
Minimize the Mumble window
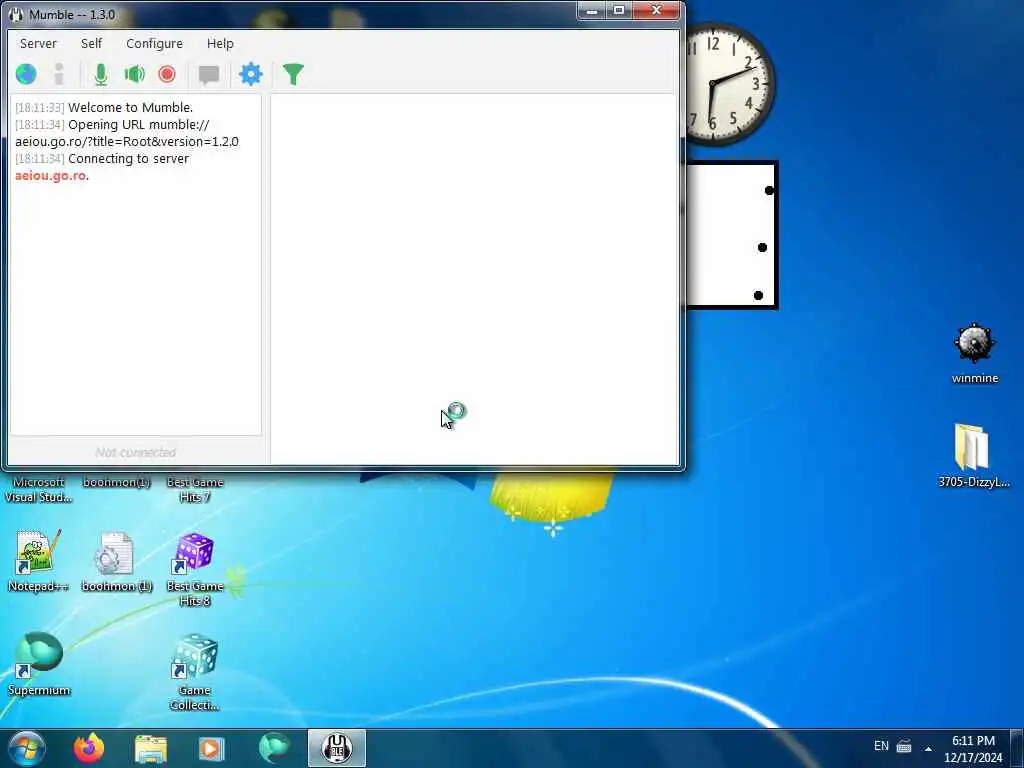[x=592, y=11]
